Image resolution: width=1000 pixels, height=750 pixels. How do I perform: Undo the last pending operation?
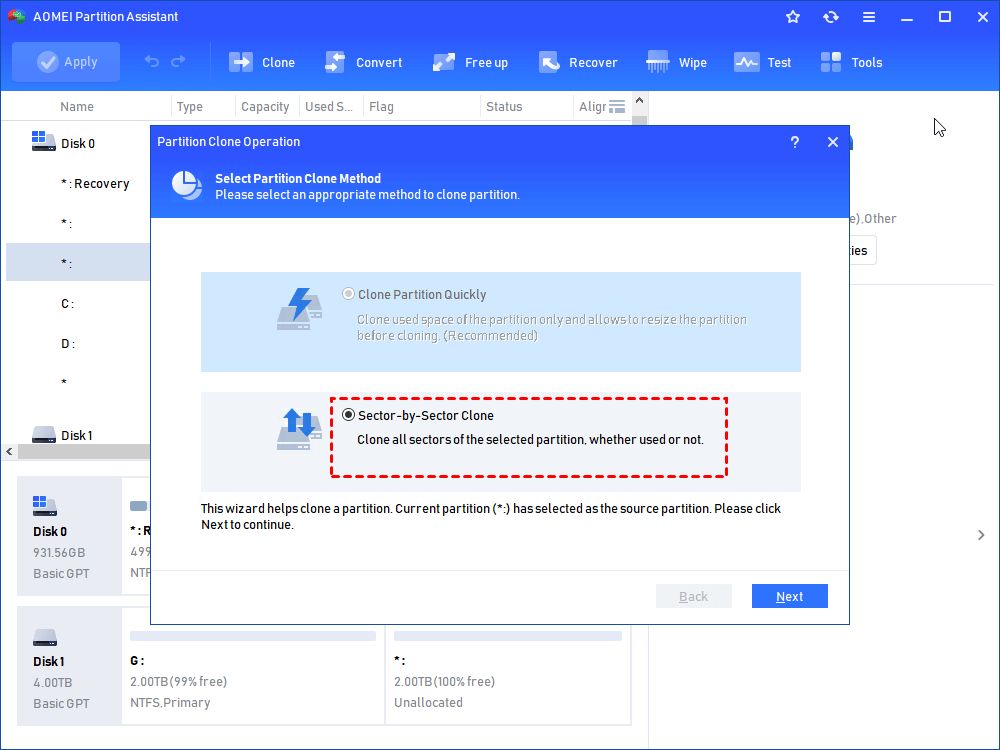coord(152,61)
